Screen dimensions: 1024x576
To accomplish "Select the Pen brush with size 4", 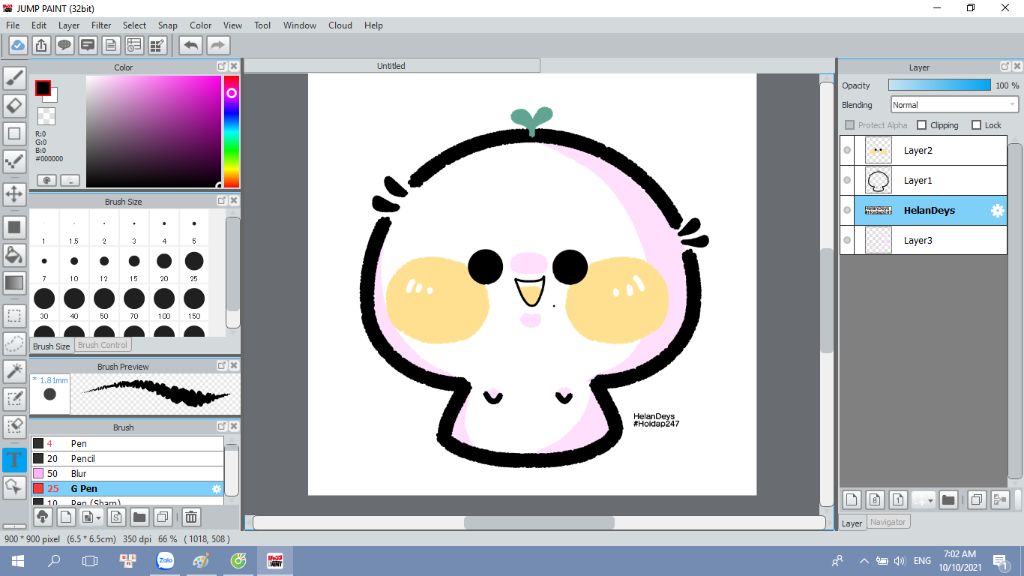I will [127, 443].
